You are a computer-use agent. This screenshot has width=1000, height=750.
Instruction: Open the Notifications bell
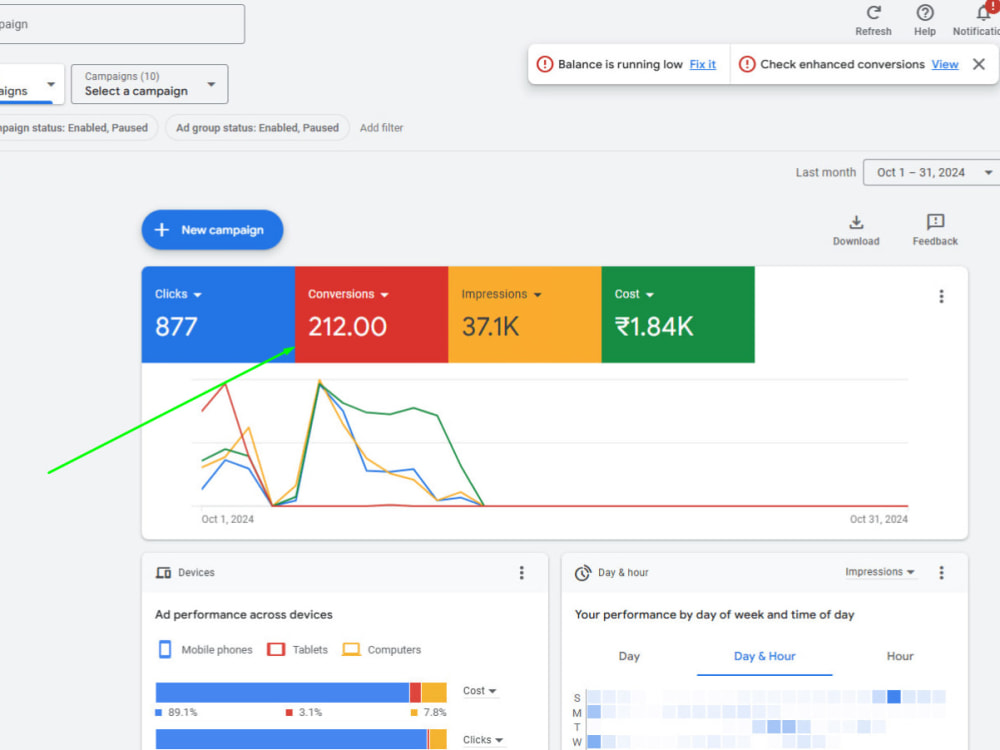pyautogui.click(x=983, y=13)
